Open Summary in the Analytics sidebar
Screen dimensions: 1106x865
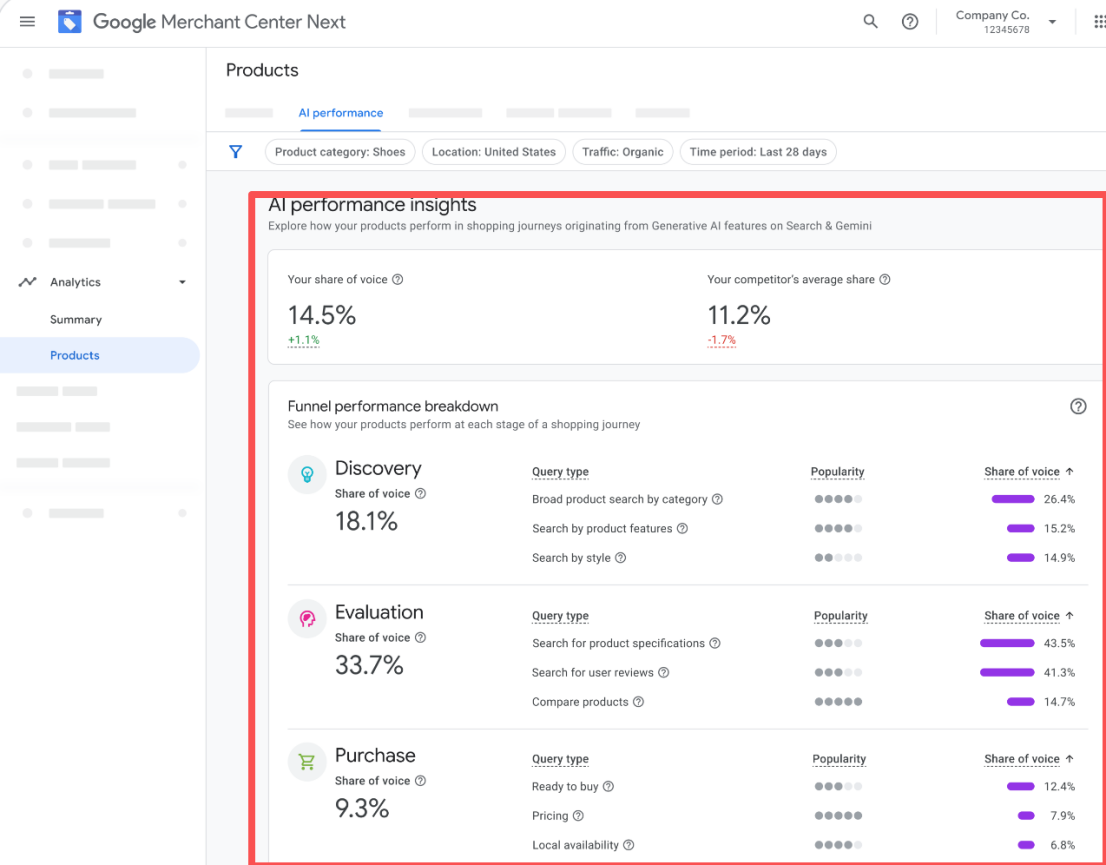click(76, 320)
